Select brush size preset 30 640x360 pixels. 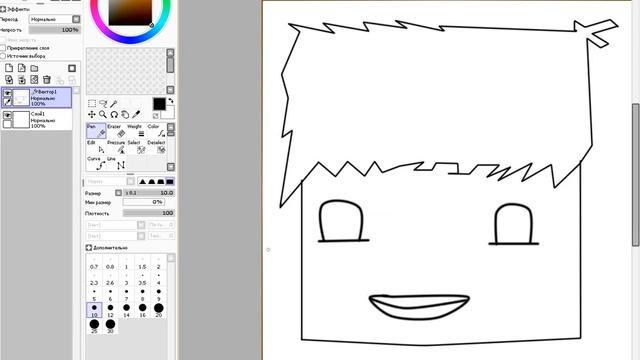coord(110,327)
